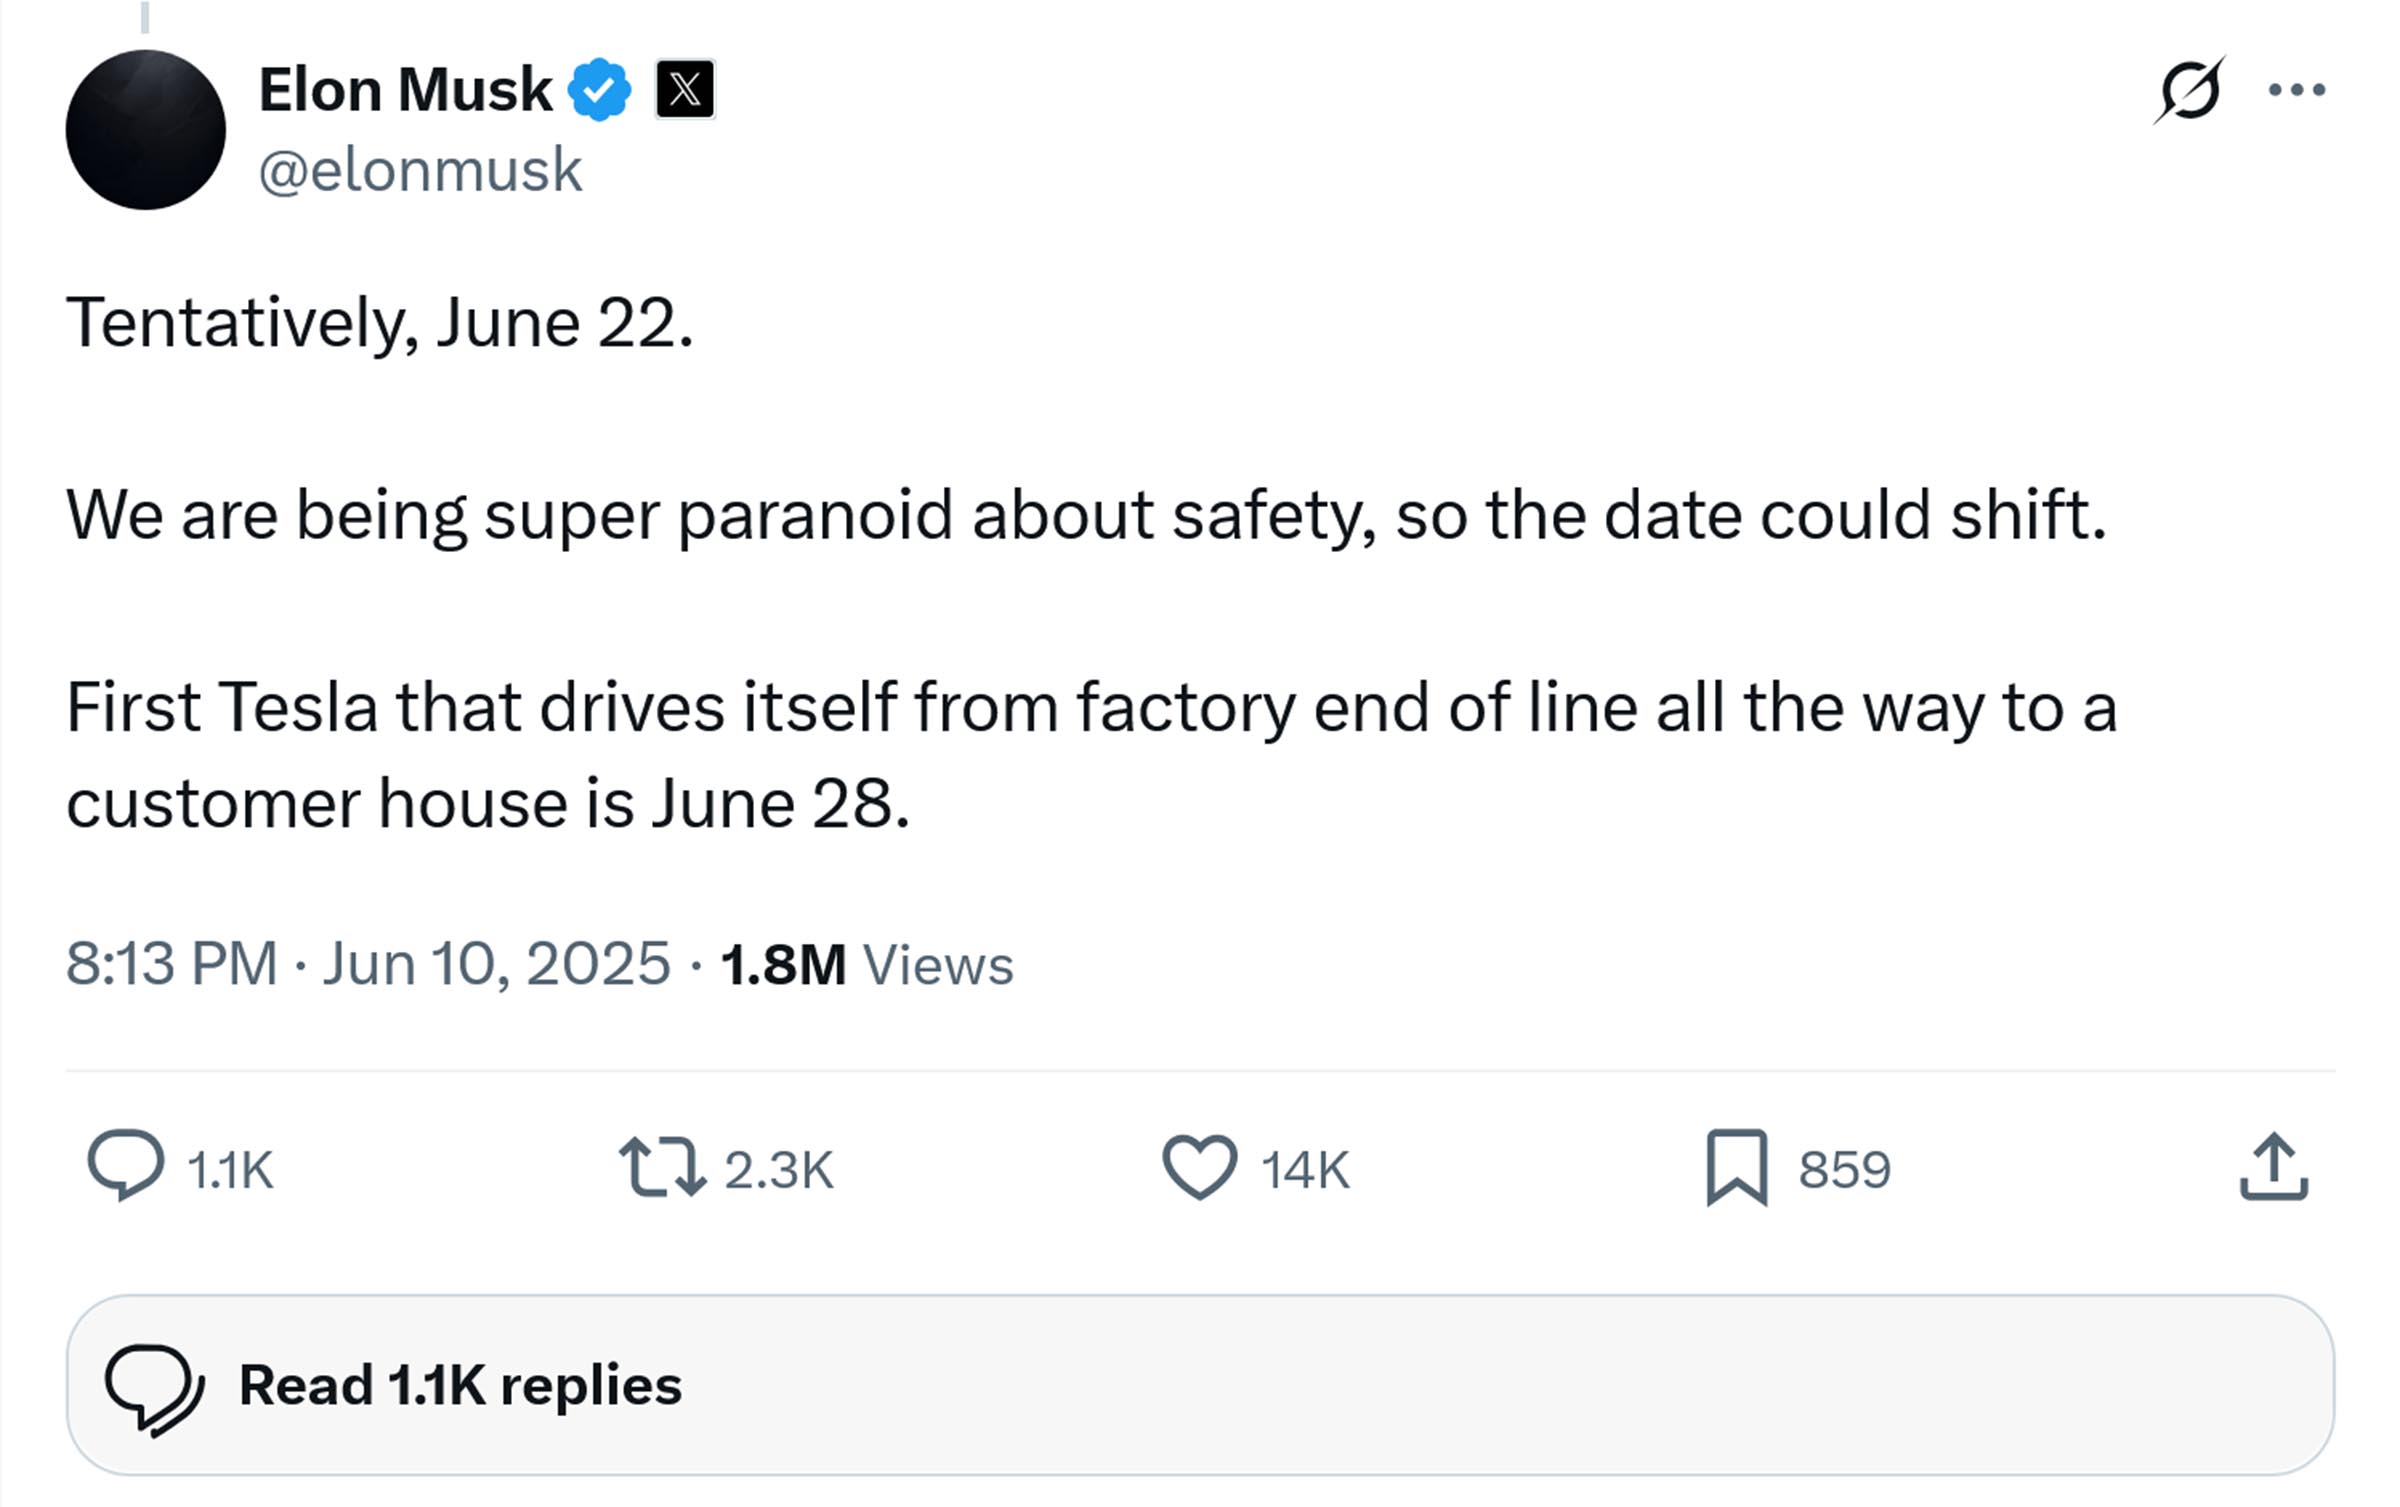The image size is (2400, 1507).
Task: Open Elon Musk's profile avatar
Action: (x=146, y=130)
